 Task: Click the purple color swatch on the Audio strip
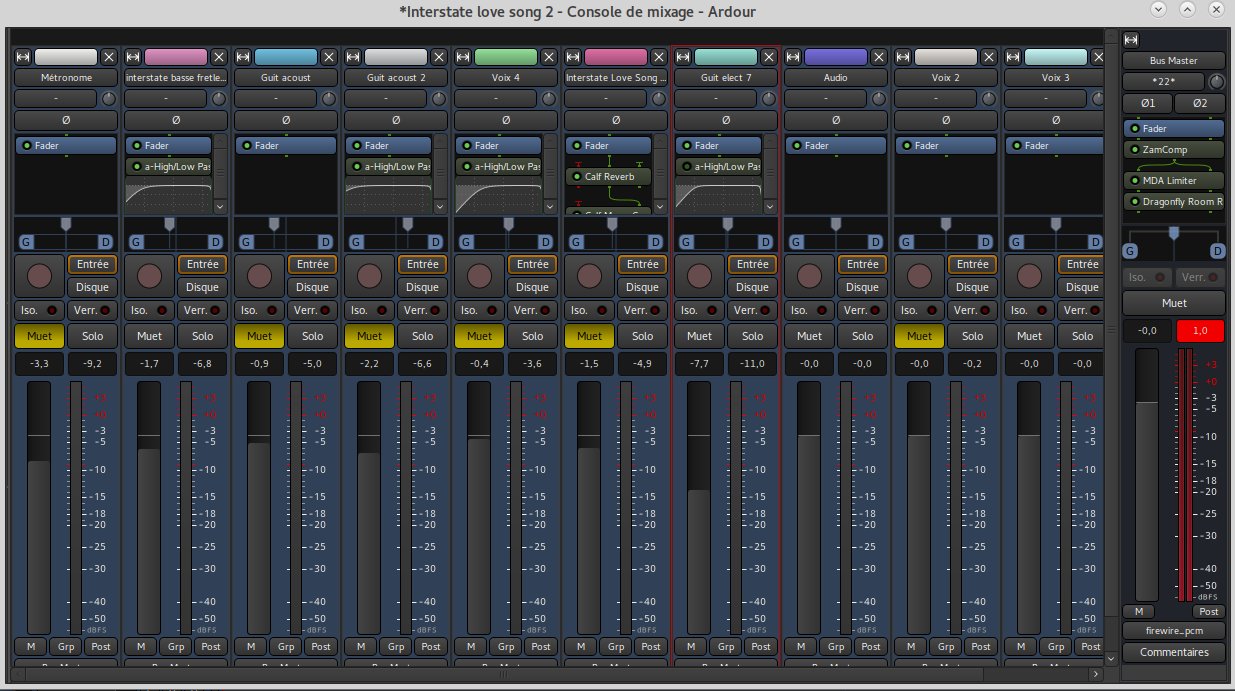click(835, 57)
